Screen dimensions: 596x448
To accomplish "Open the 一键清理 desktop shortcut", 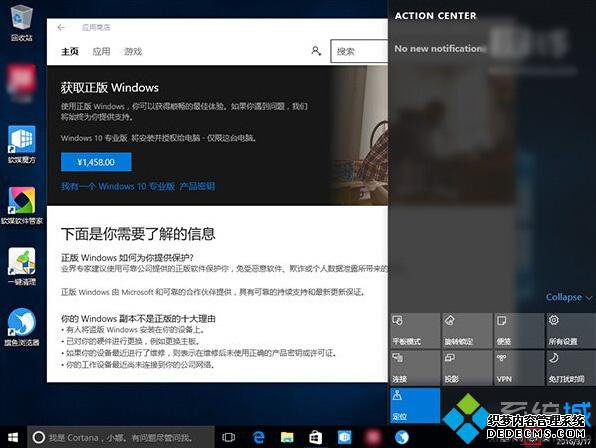I will tap(22, 267).
